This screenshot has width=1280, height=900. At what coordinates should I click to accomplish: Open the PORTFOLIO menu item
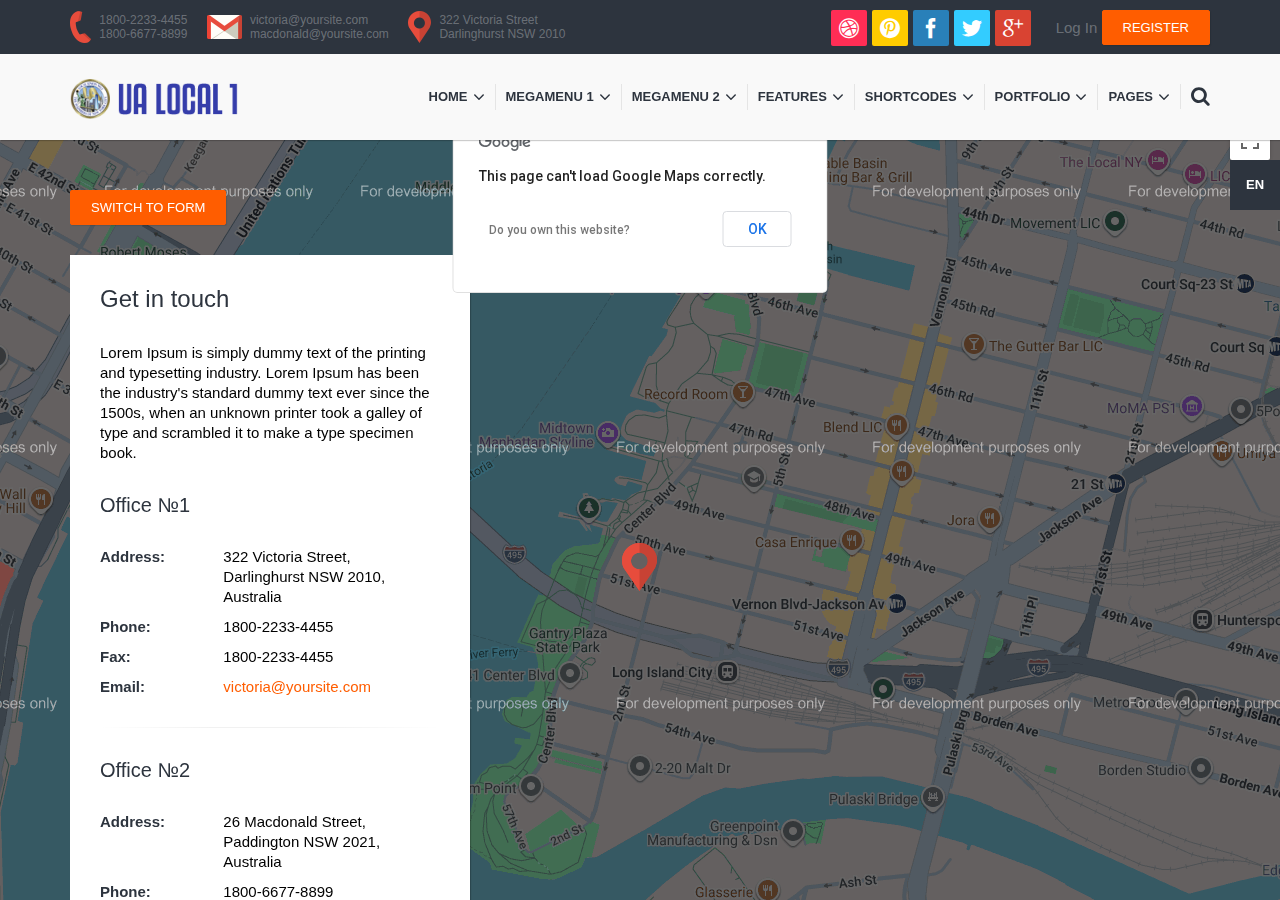tap(1032, 97)
